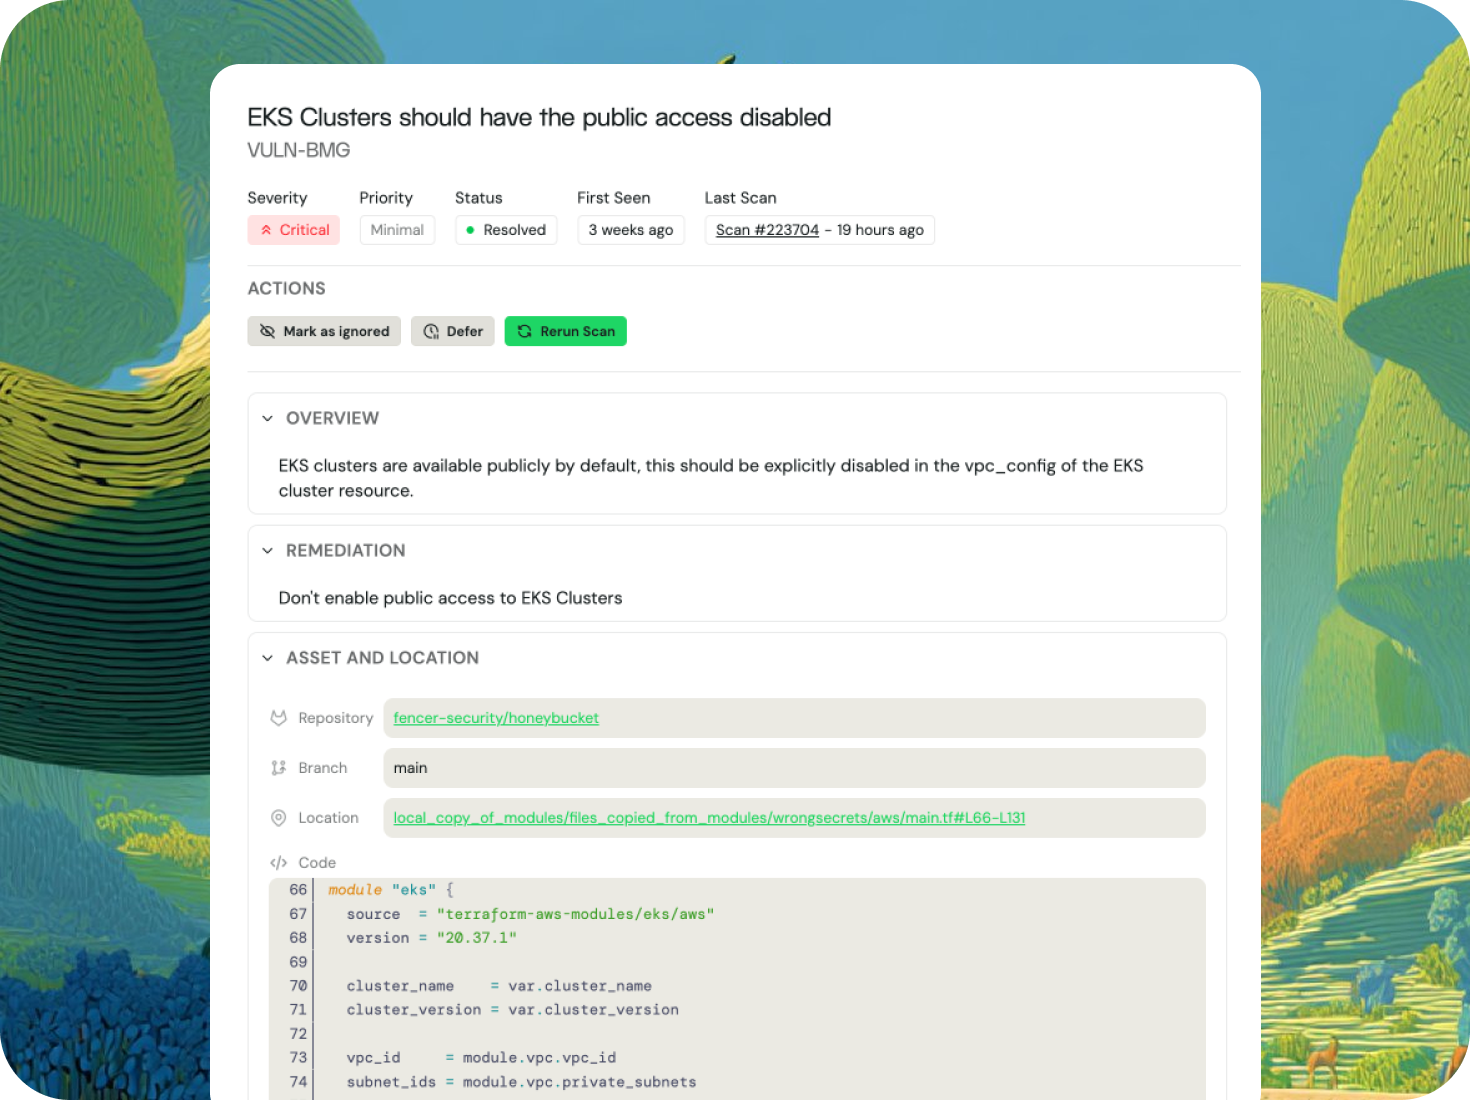The image size is (1470, 1100).
Task: Collapse the Asset and Location chevron
Action: pyautogui.click(x=267, y=658)
